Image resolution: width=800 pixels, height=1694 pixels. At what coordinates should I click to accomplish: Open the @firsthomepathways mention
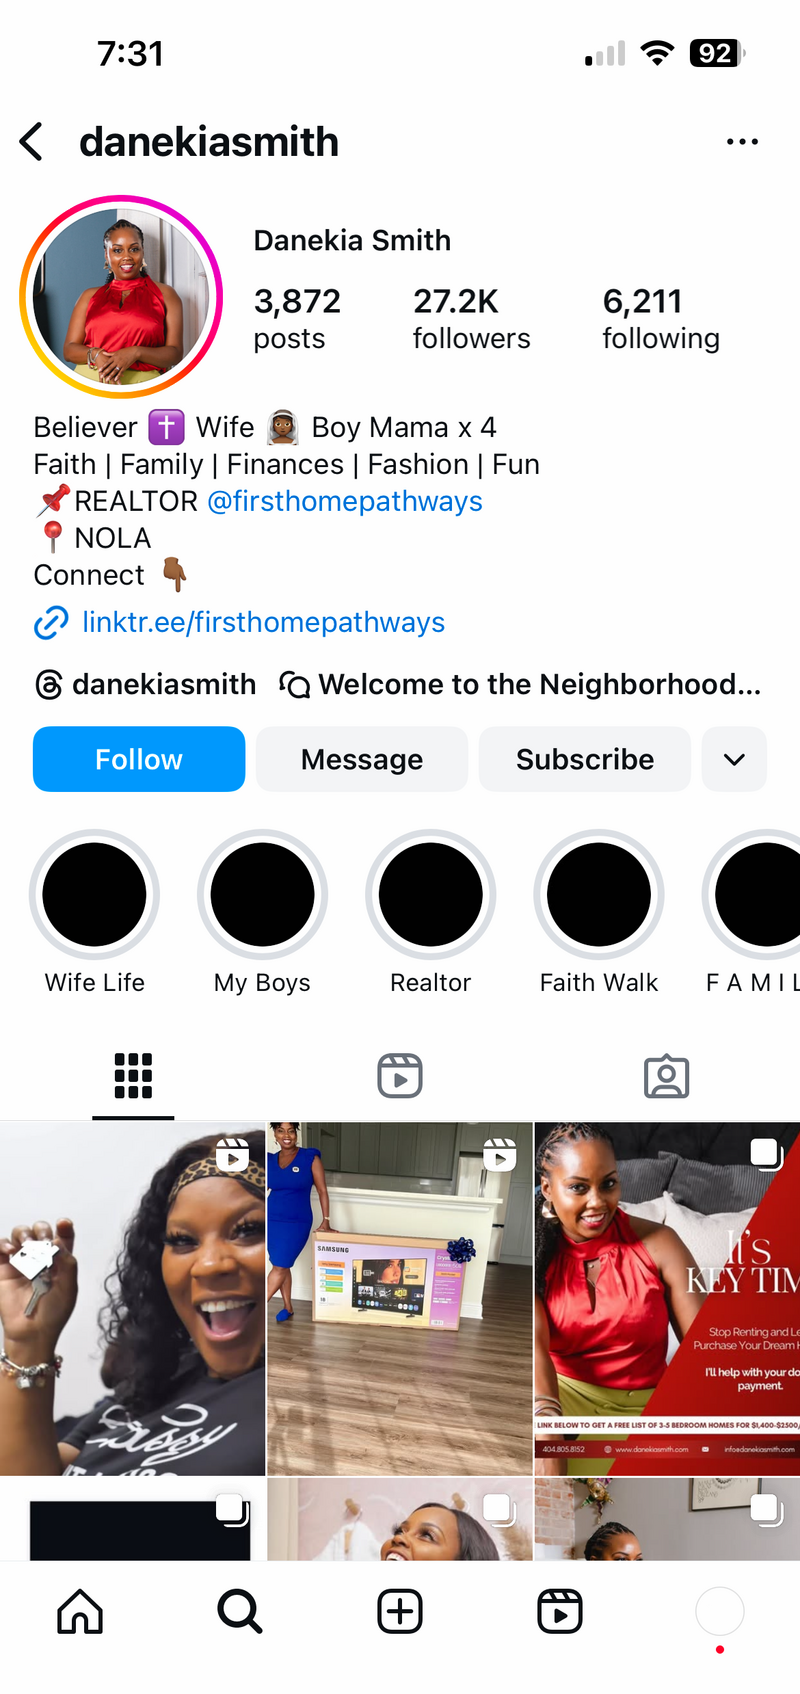345,501
